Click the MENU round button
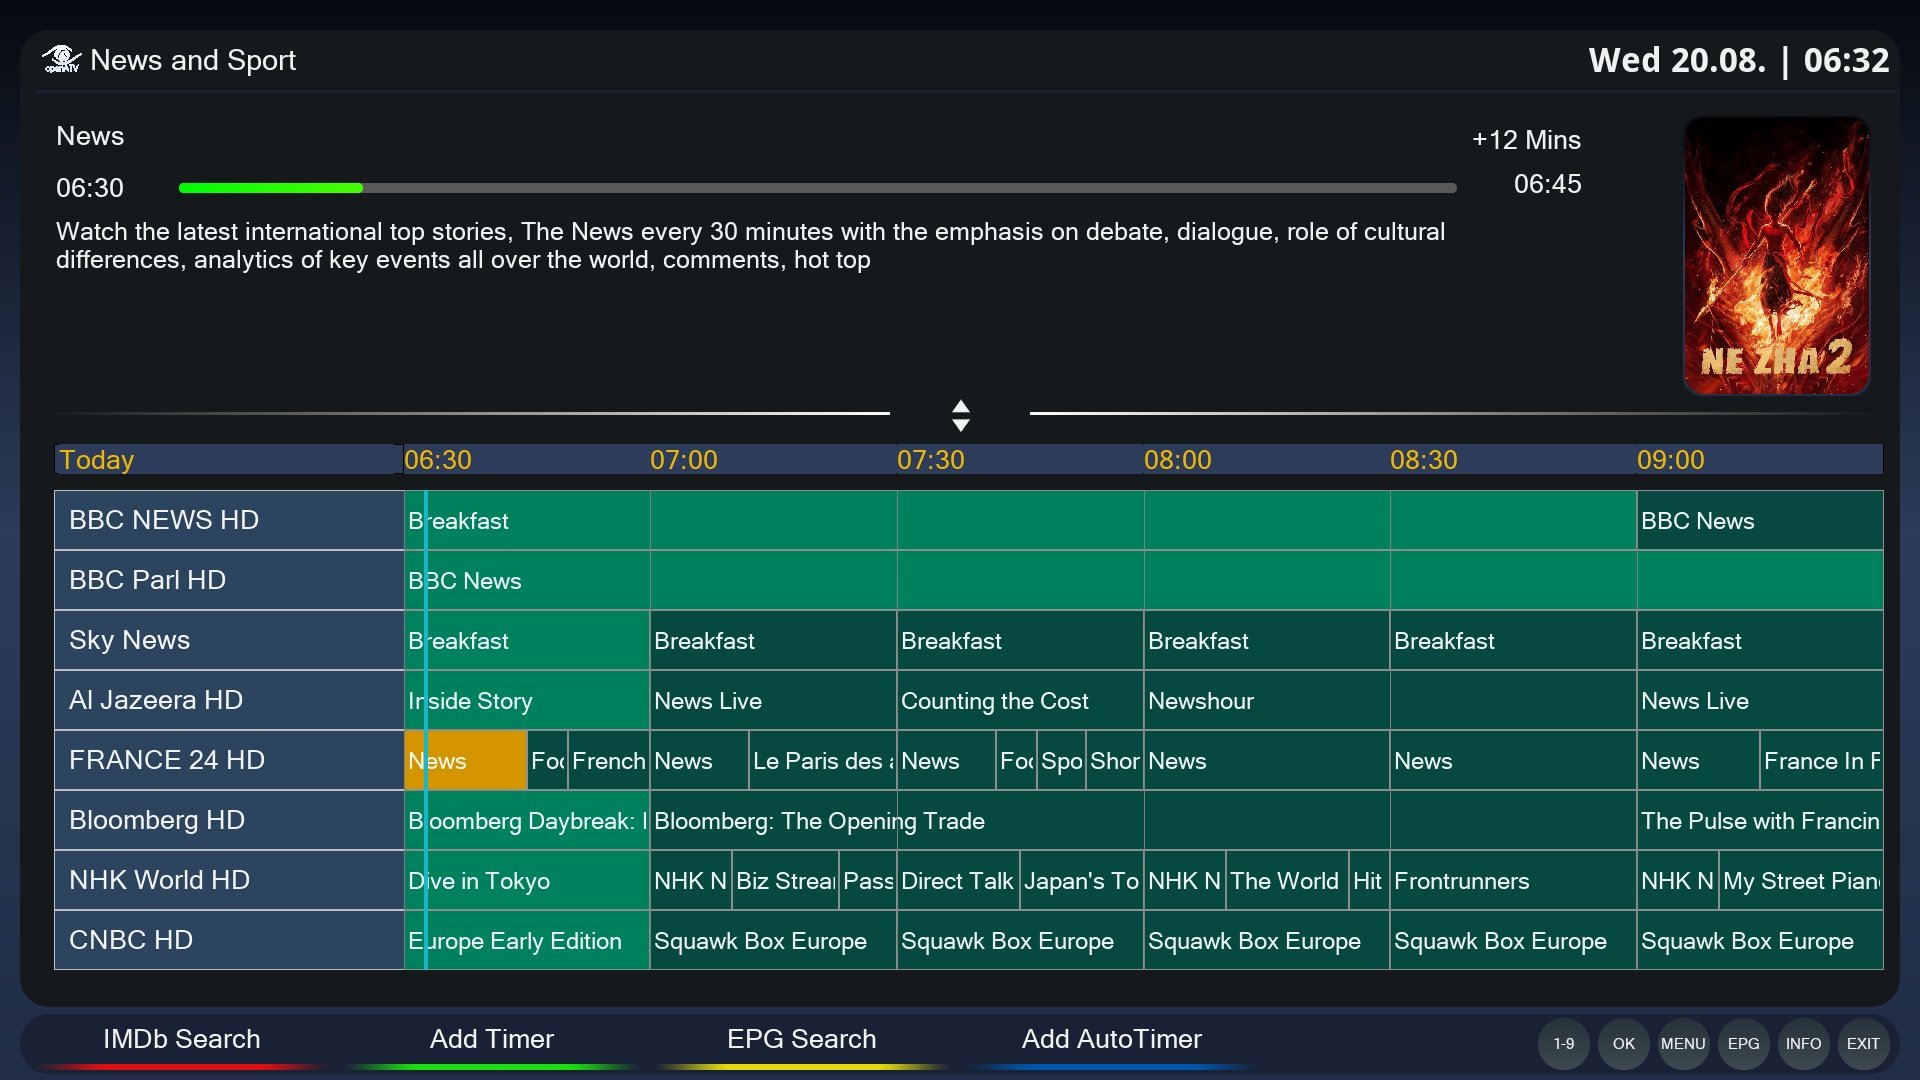This screenshot has width=1920, height=1080. pyautogui.click(x=1683, y=1043)
